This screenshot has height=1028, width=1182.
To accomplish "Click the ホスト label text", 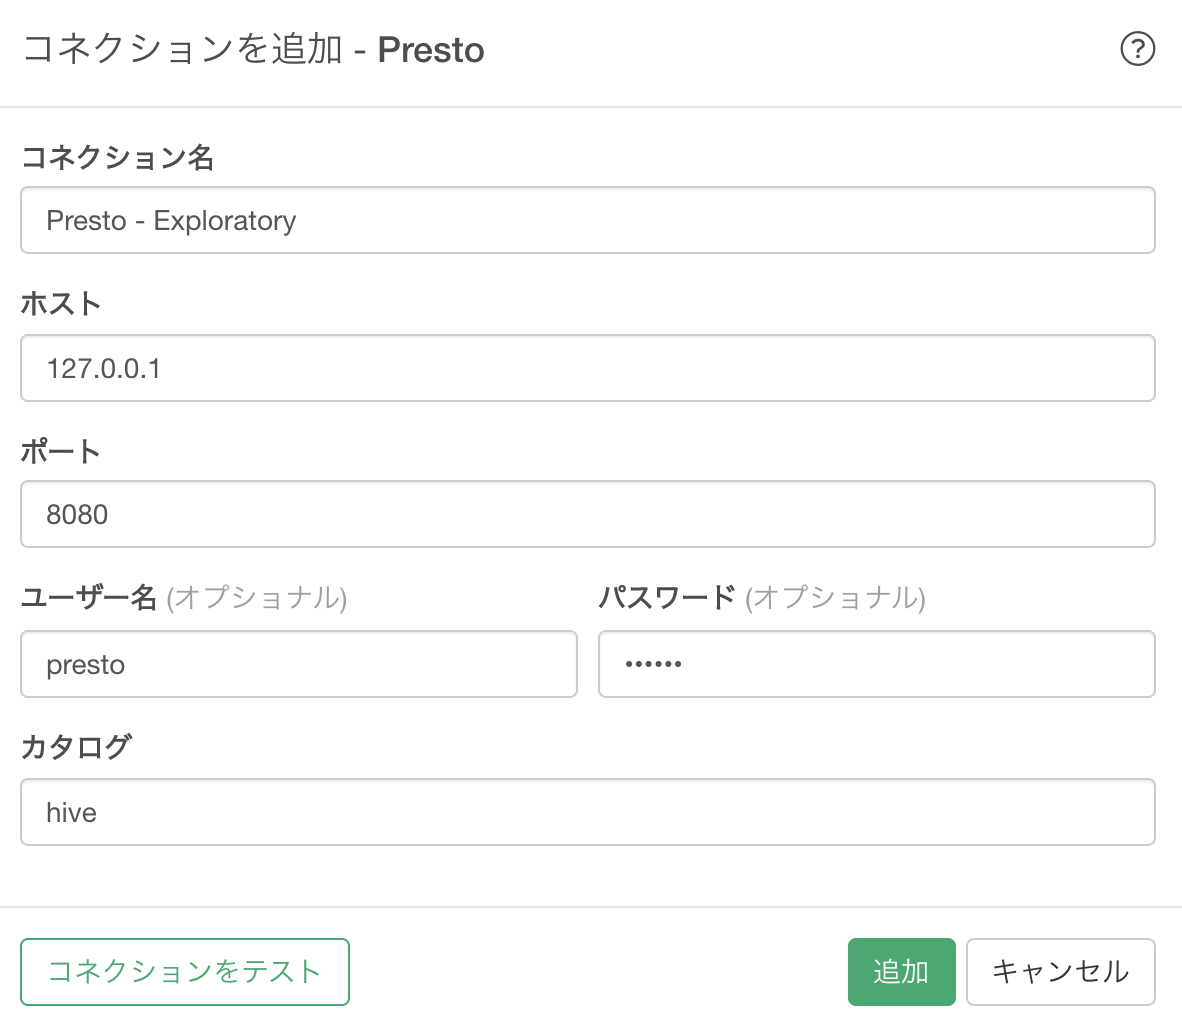I will tap(61, 304).
